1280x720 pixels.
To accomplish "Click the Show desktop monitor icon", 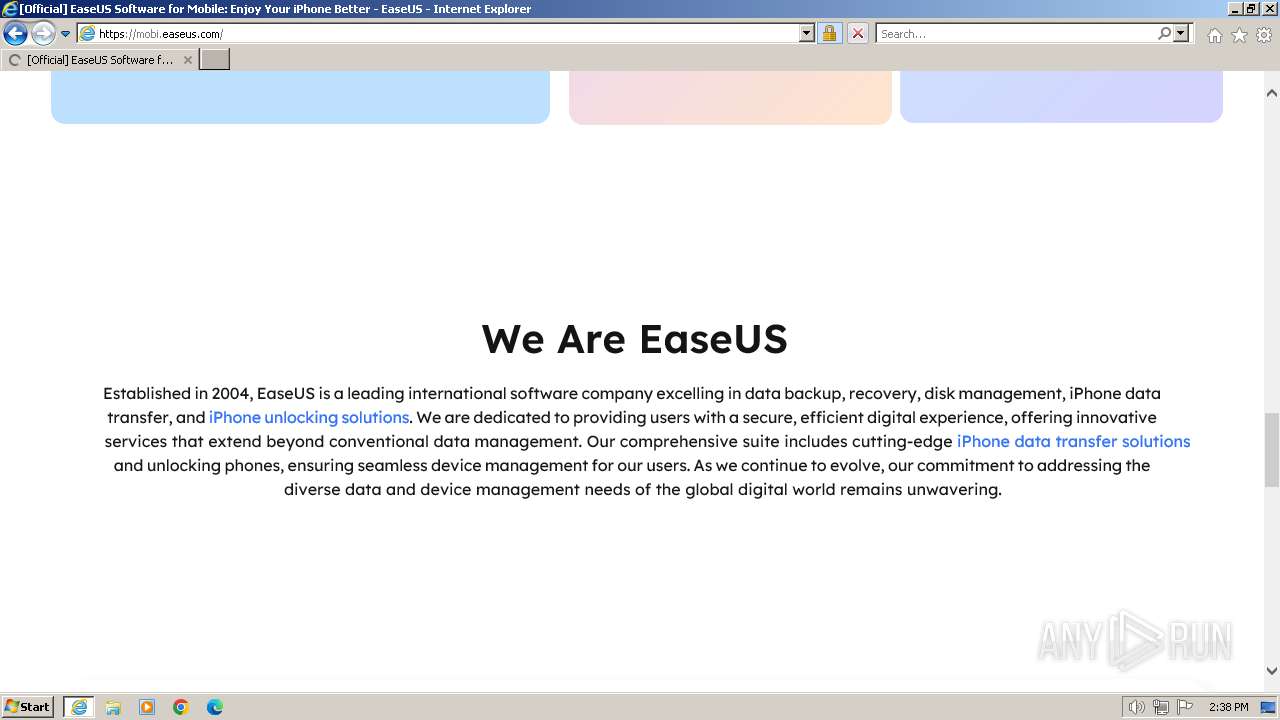I will (1269, 707).
